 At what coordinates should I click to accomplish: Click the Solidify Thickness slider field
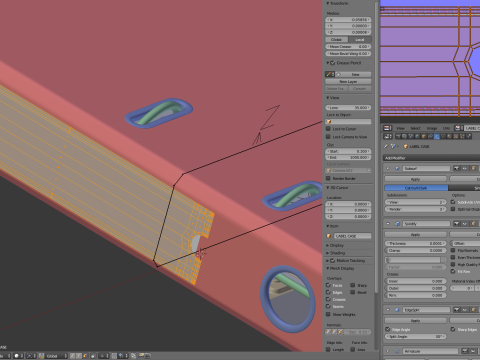[415, 243]
